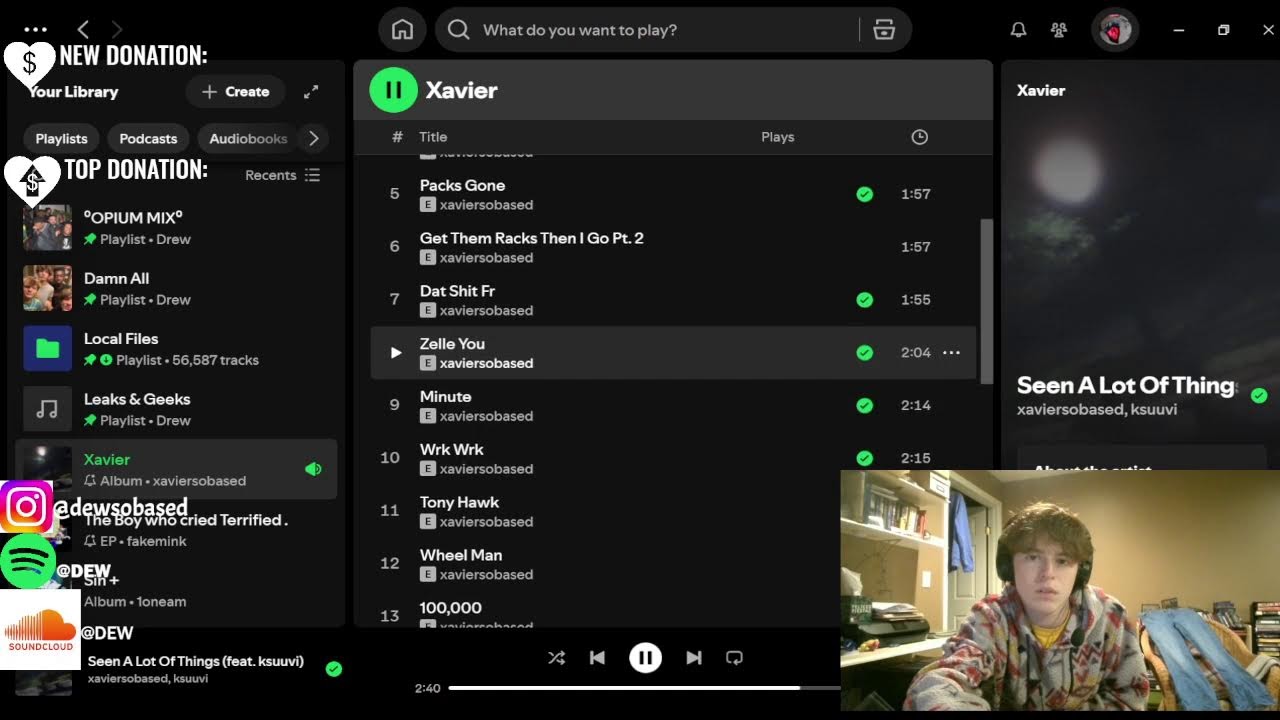Skip to the previous track
1280x720 pixels.
tap(597, 657)
